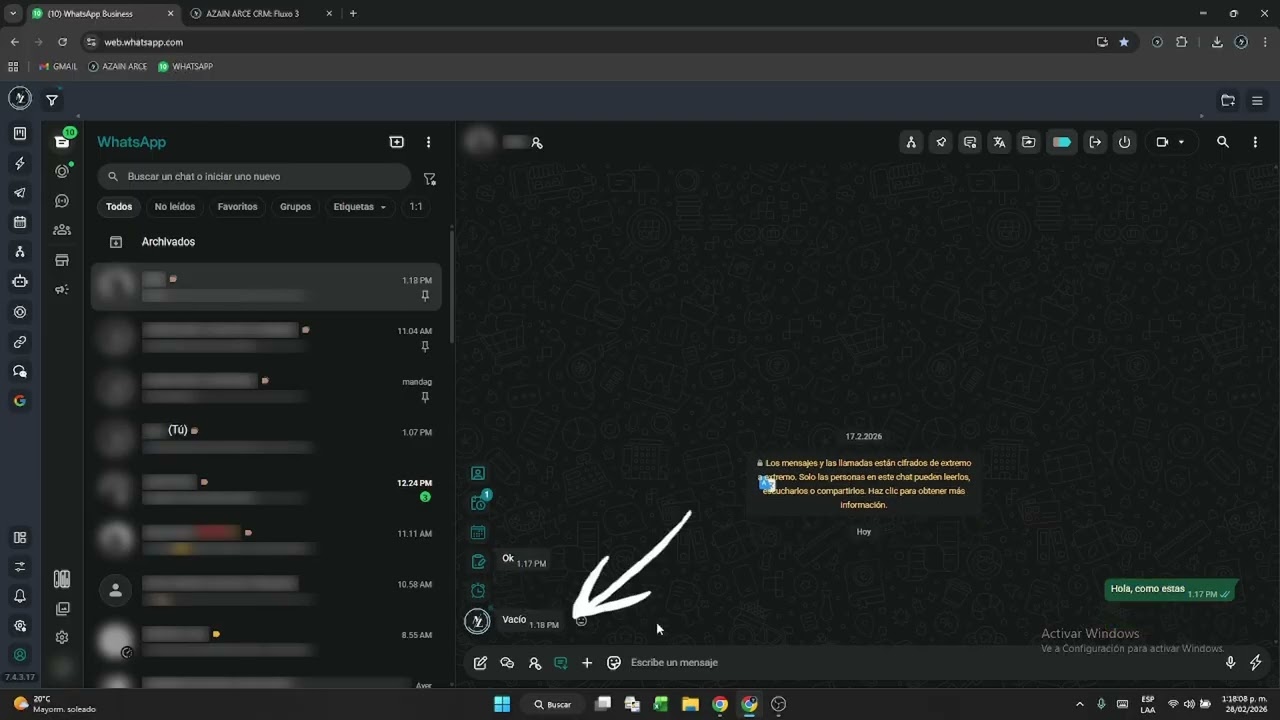1280x720 pixels.
Task: Select the Favoritos filter tab
Action: [237, 207]
